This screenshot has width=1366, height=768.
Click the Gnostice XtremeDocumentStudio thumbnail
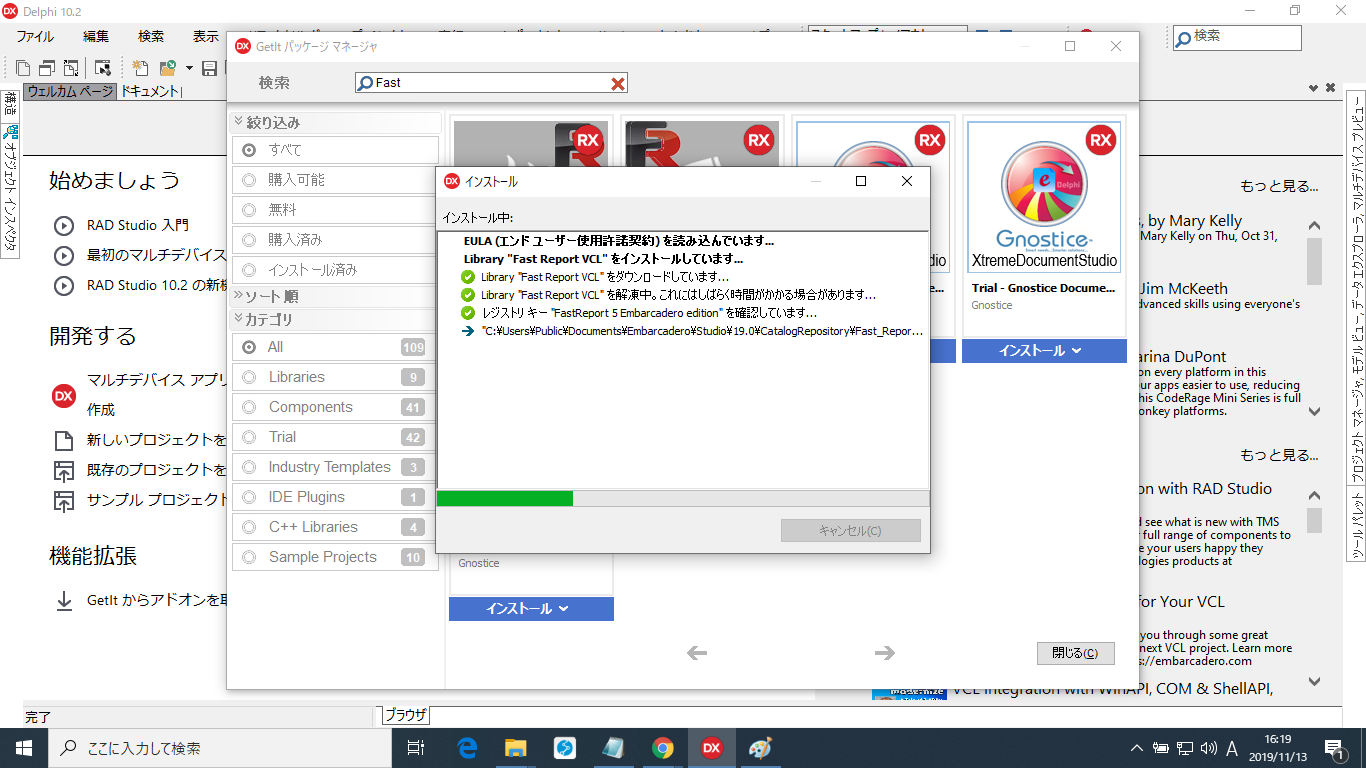point(1044,196)
